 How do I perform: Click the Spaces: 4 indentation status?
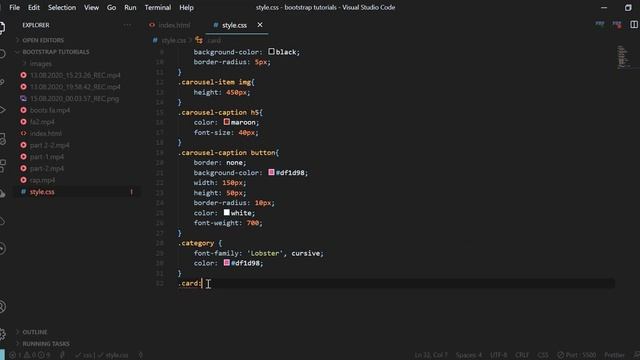point(469,355)
